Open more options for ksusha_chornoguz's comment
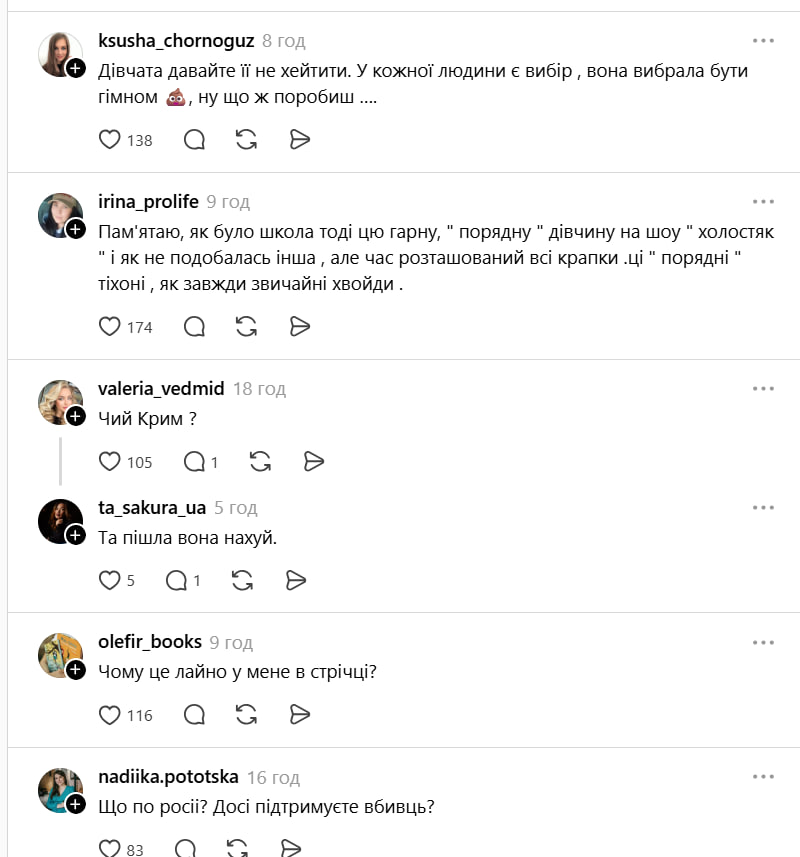Screen dimensions: 800x857 pos(763,41)
